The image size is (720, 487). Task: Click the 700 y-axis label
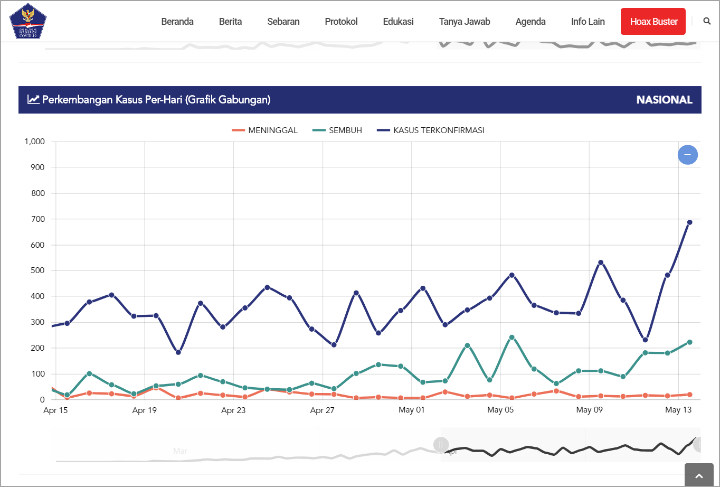point(38,219)
